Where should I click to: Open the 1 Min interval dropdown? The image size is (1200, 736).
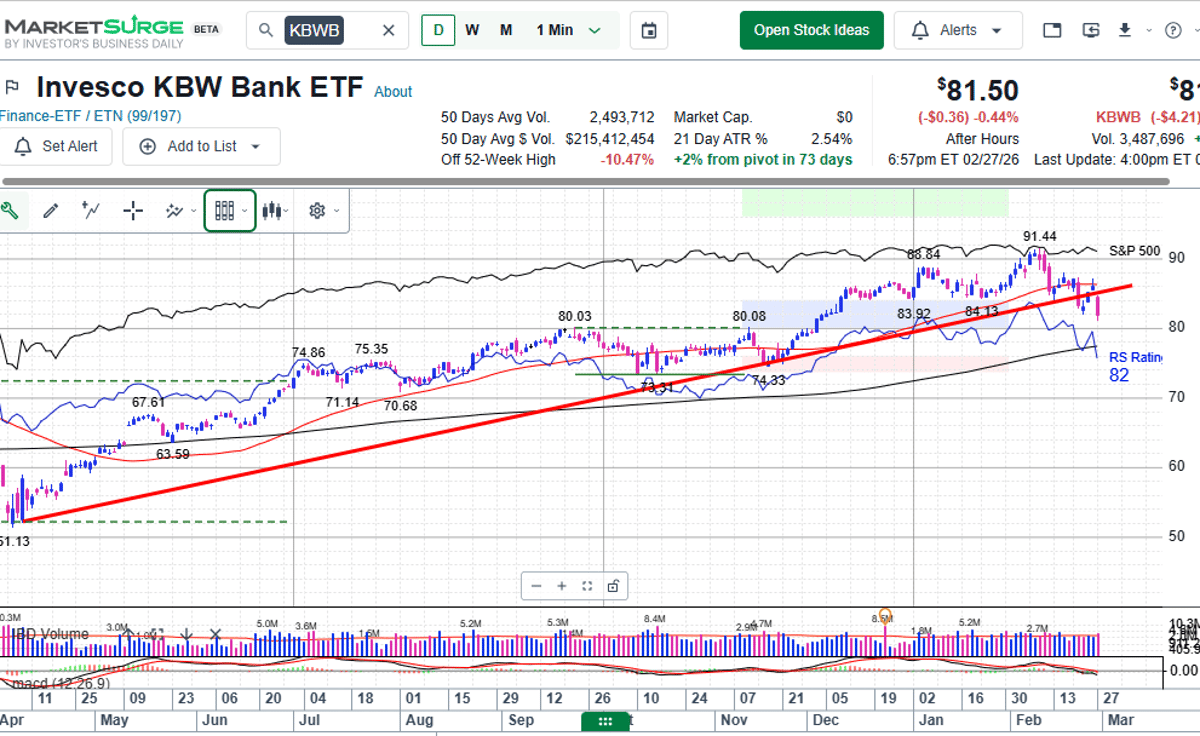click(565, 30)
